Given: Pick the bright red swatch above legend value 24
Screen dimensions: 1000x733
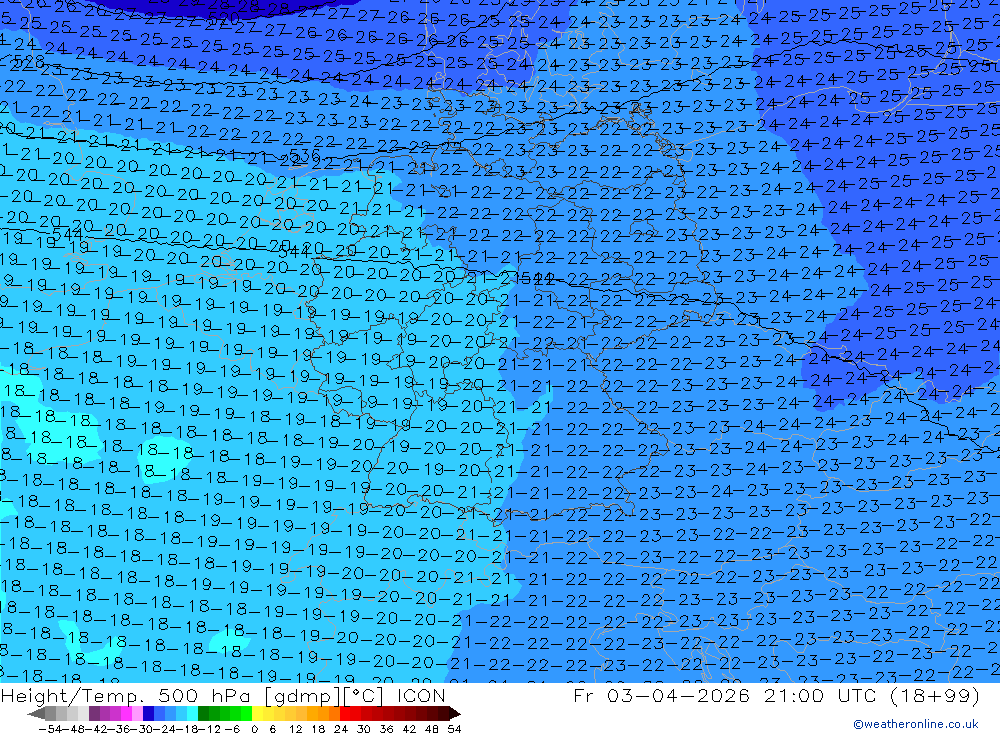Looking at the screenshot, I should [x=345, y=713].
